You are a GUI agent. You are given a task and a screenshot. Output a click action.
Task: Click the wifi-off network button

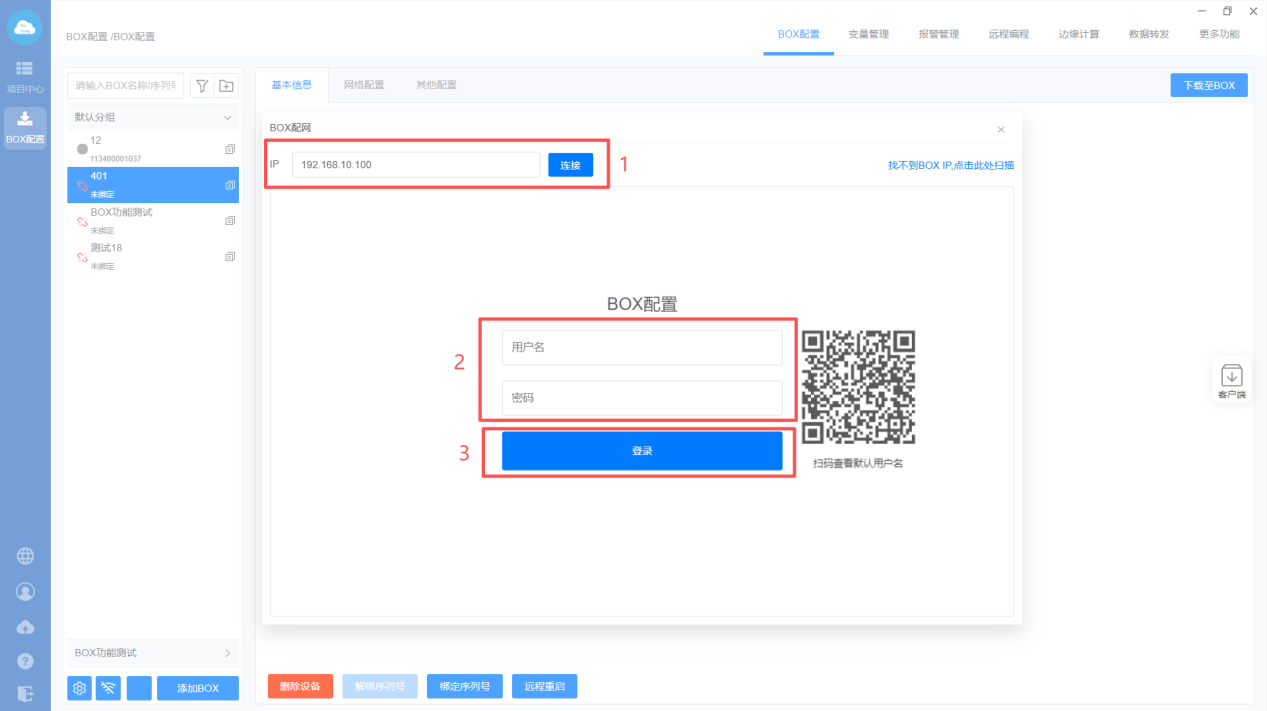(109, 688)
